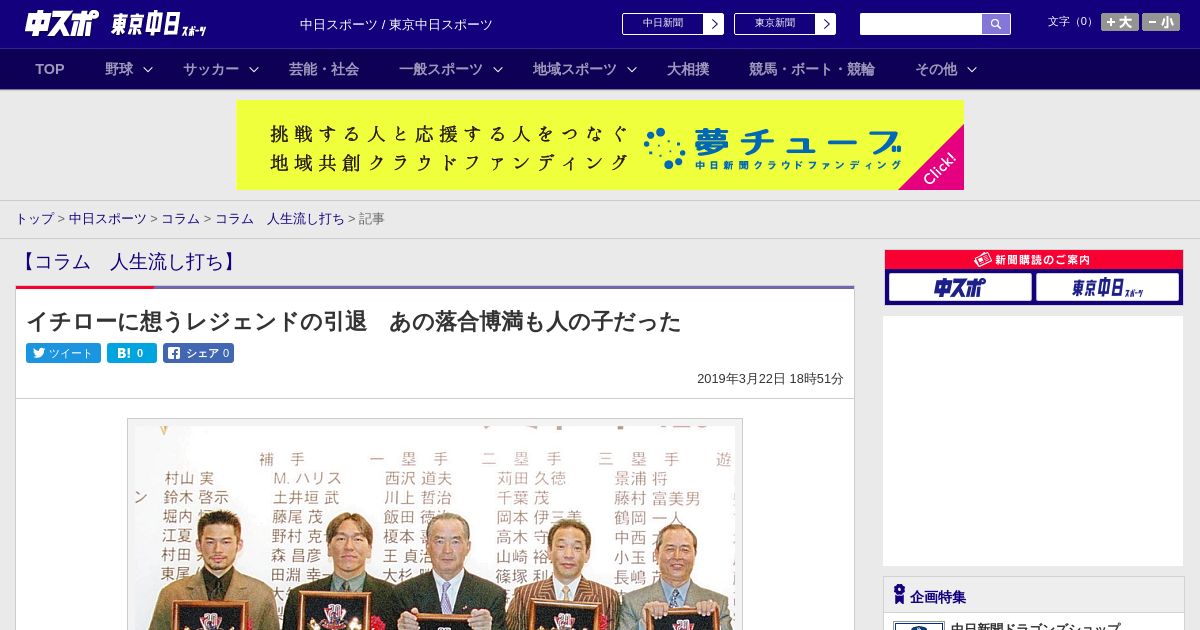The image size is (1200, 630).
Task: Click the 企画特集 section heading
Action: tap(938, 597)
